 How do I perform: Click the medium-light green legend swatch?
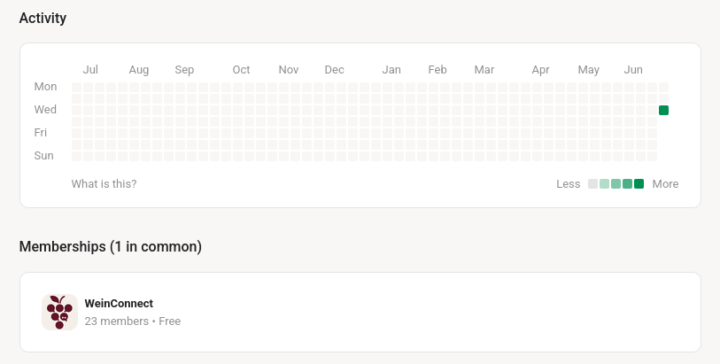coord(616,184)
